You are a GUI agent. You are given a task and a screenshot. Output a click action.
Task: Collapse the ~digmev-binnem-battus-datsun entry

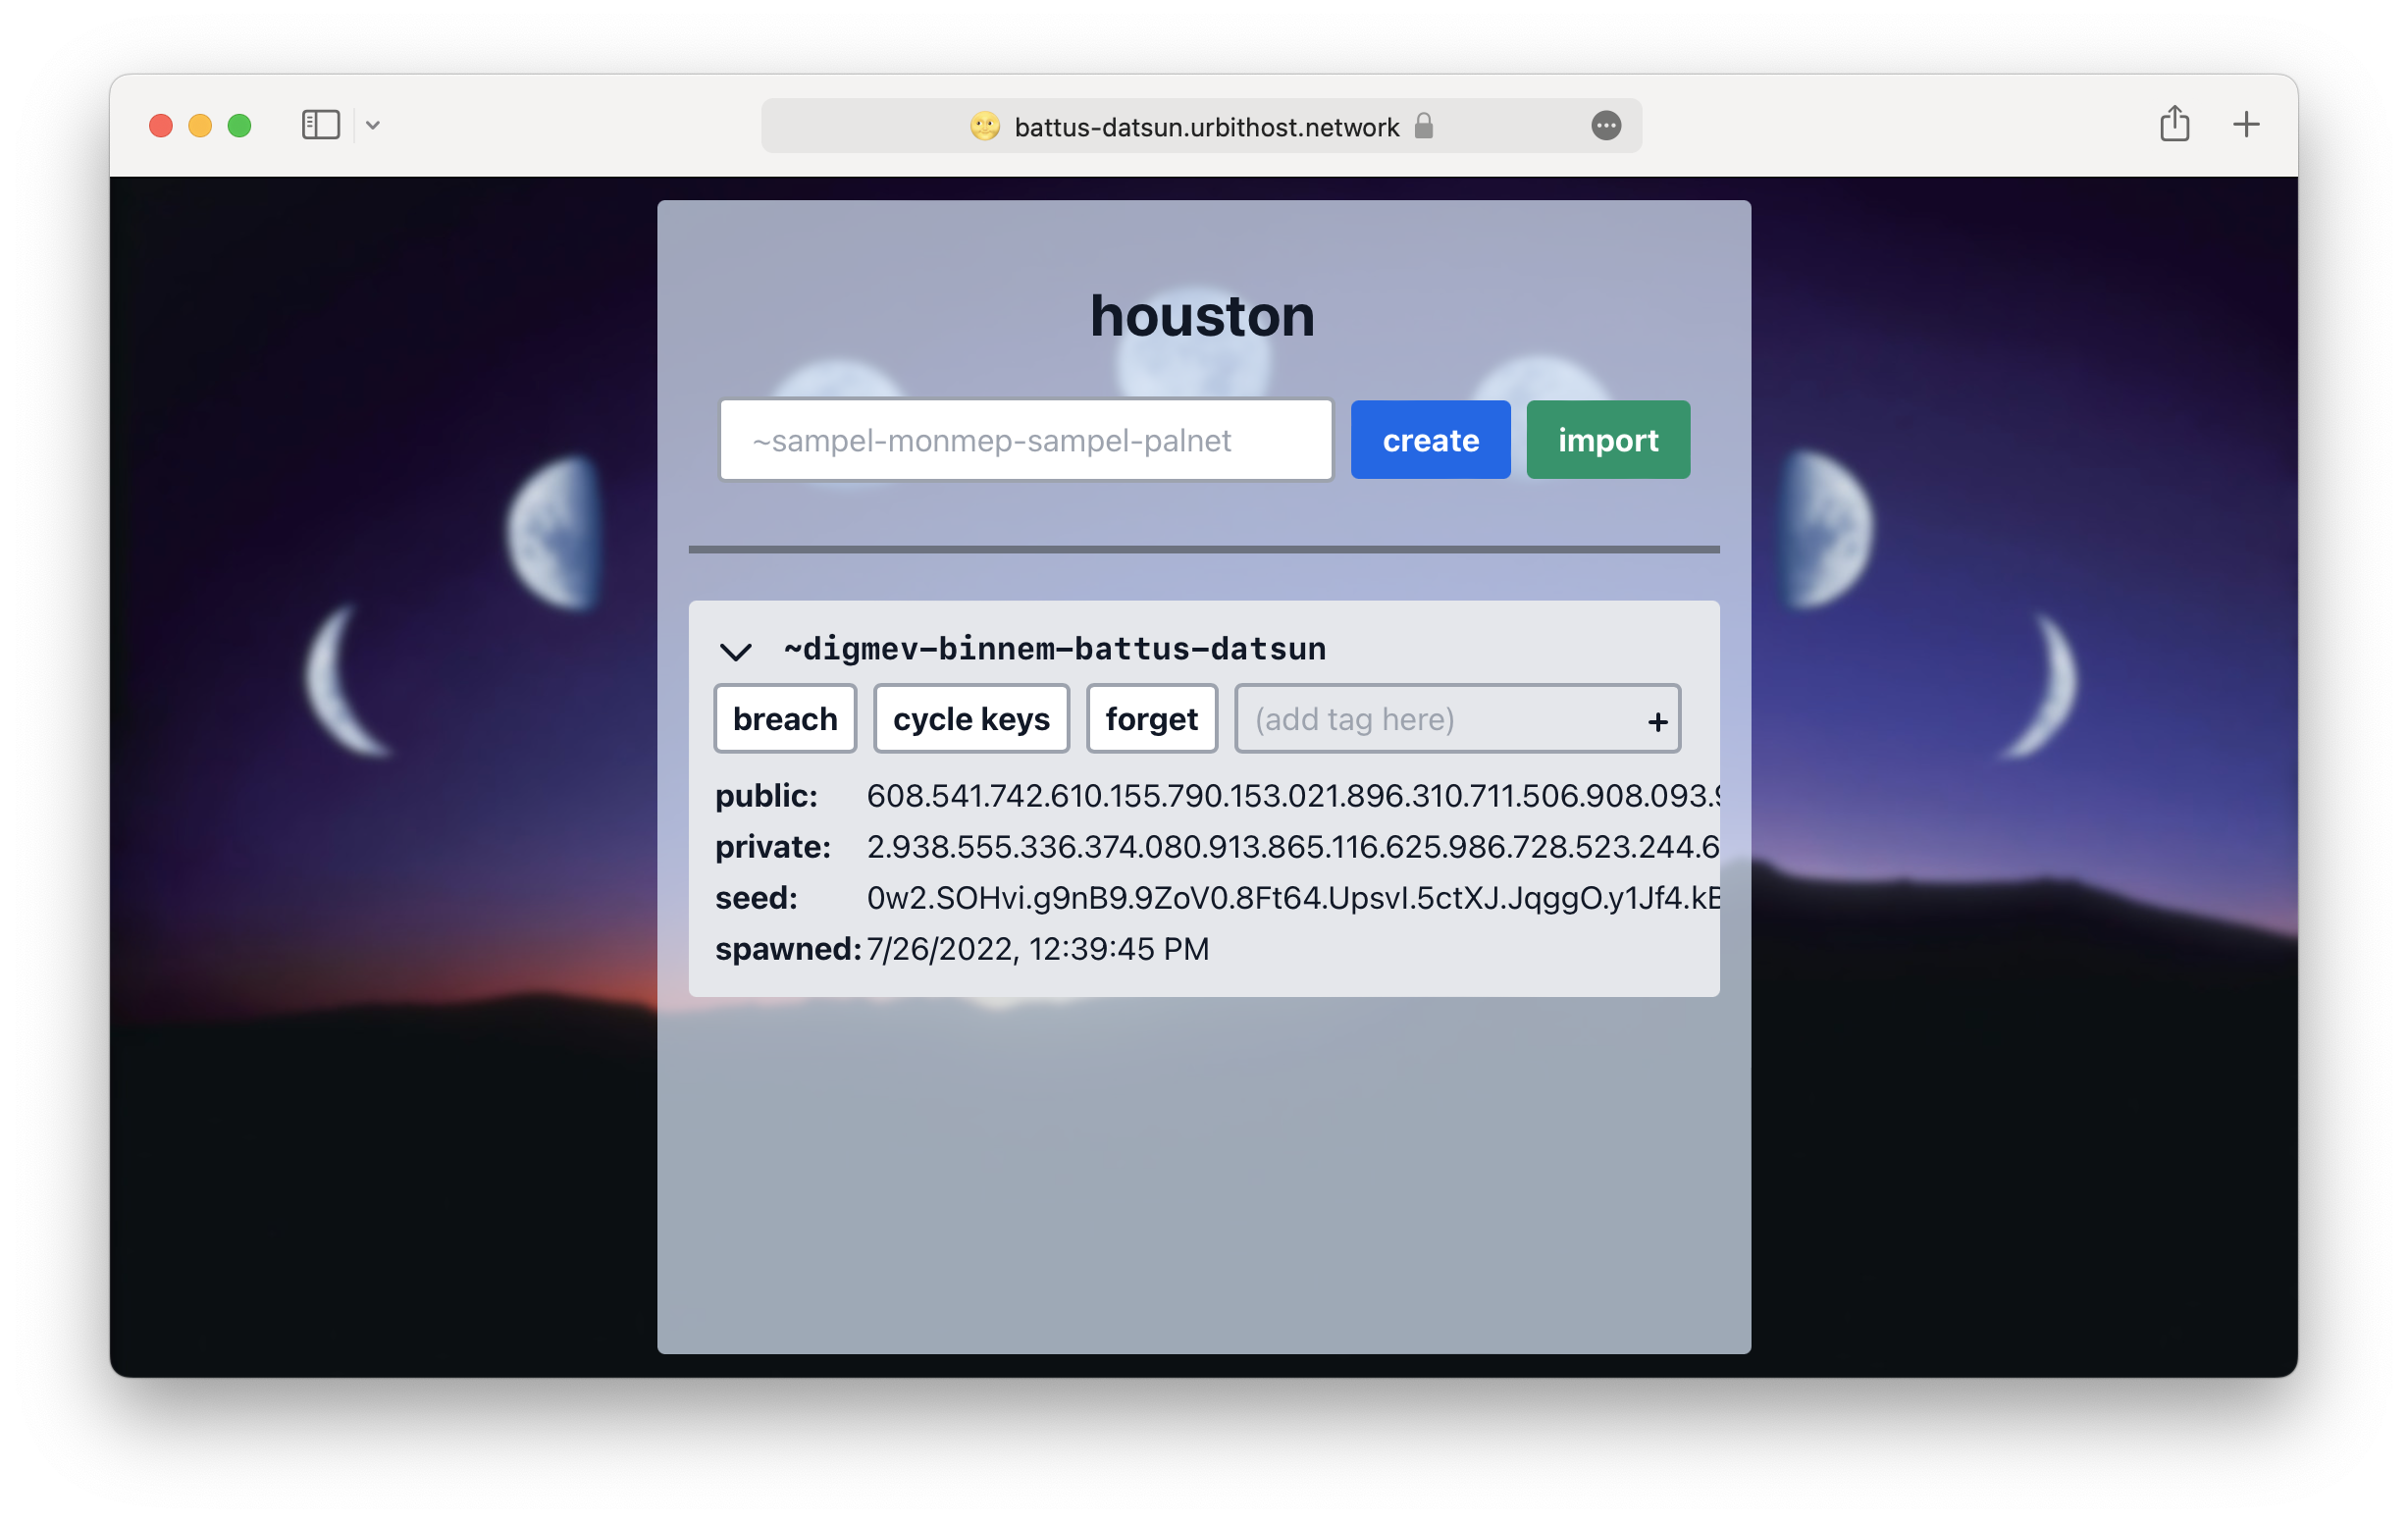point(735,652)
